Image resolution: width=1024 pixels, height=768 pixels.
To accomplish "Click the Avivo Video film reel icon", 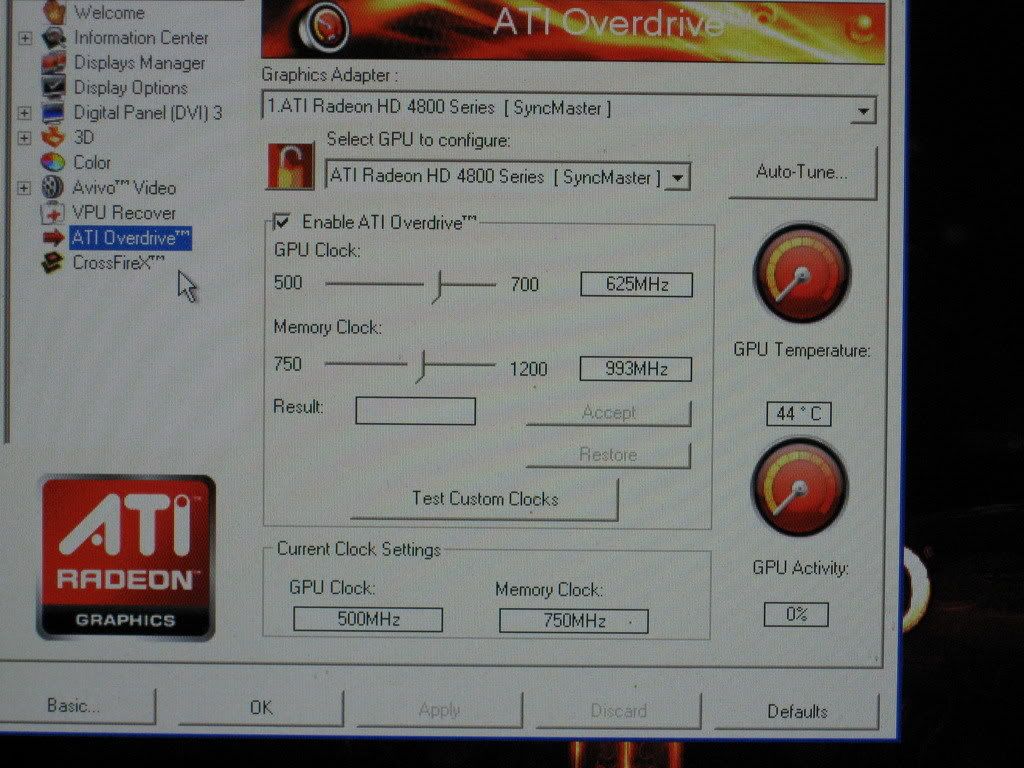I will coord(54,187).
